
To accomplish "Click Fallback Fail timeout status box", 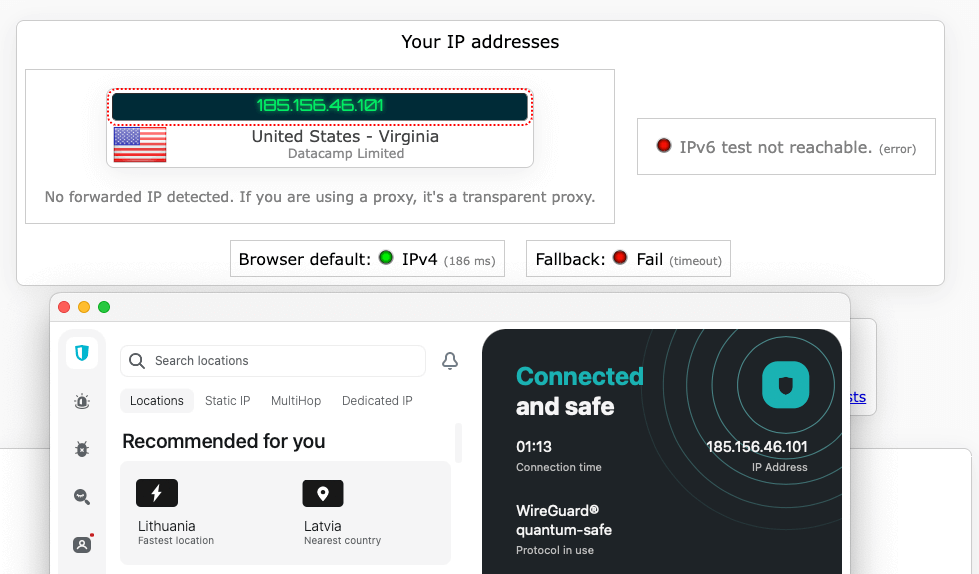I will pos(628,259).
